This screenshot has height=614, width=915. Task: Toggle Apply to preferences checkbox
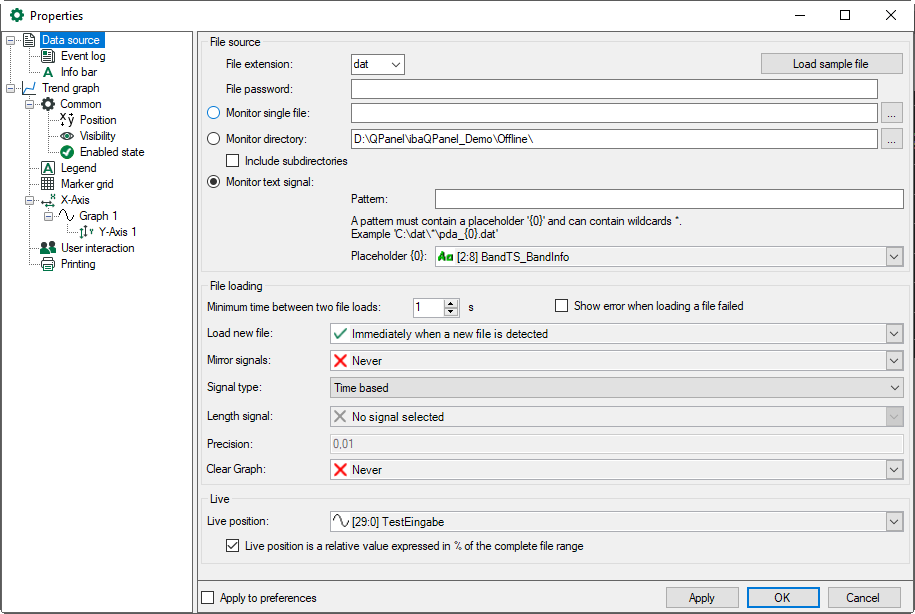tap(208, 598)
